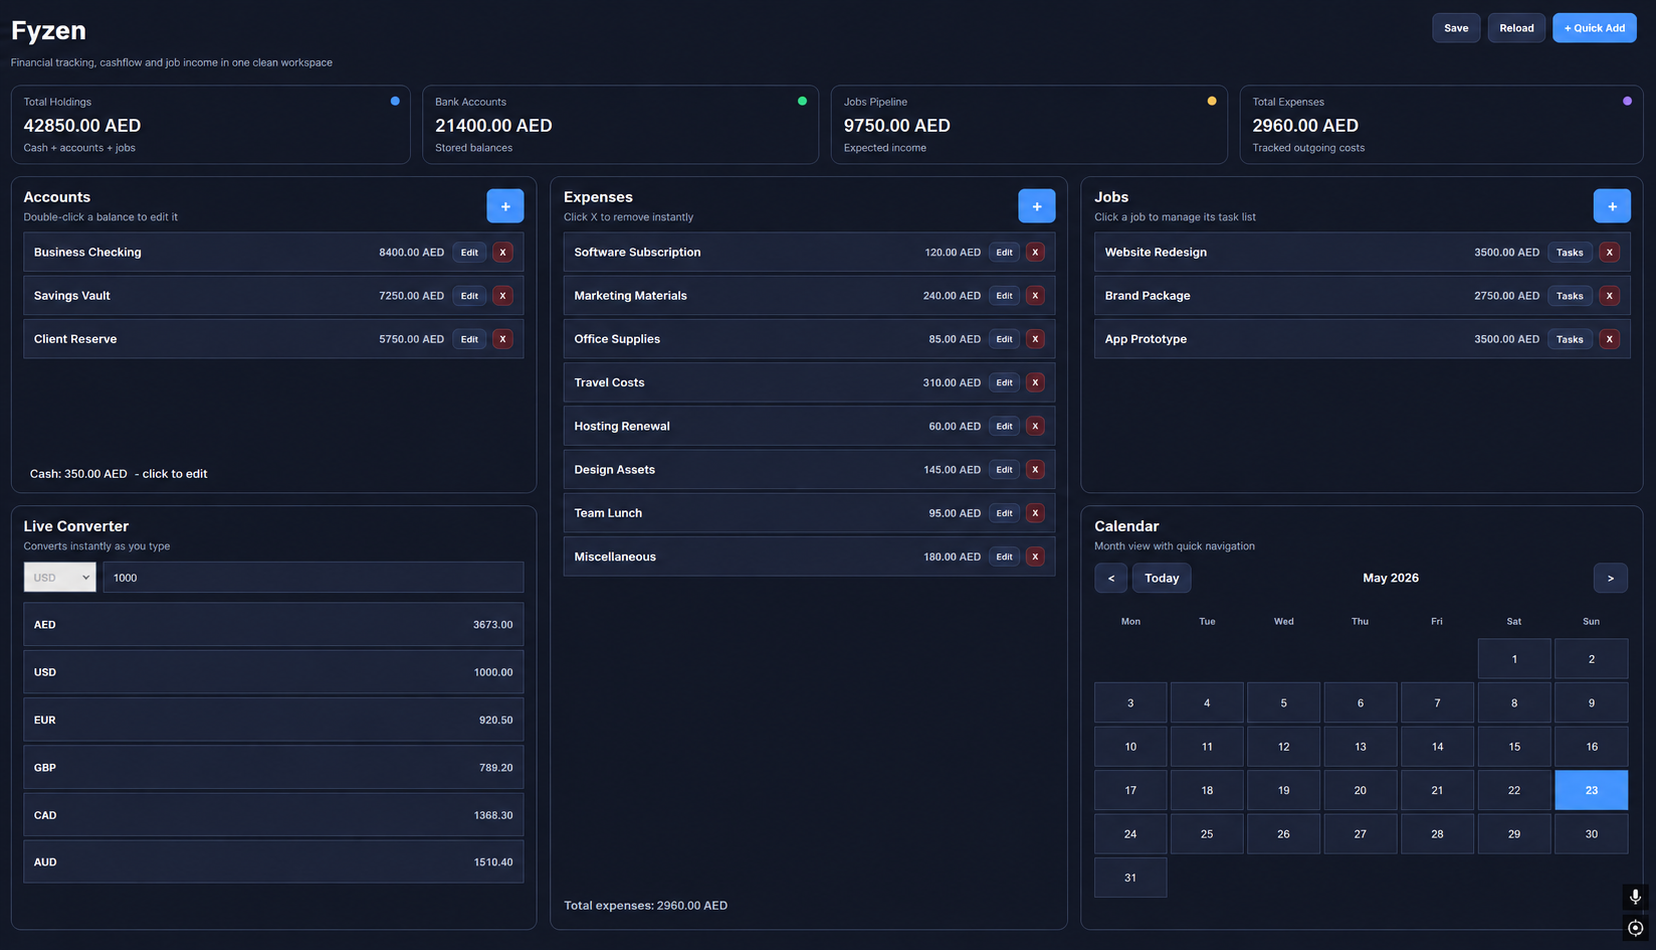
Task: Select May 10 in the calendar
Action: [1130, 746]
